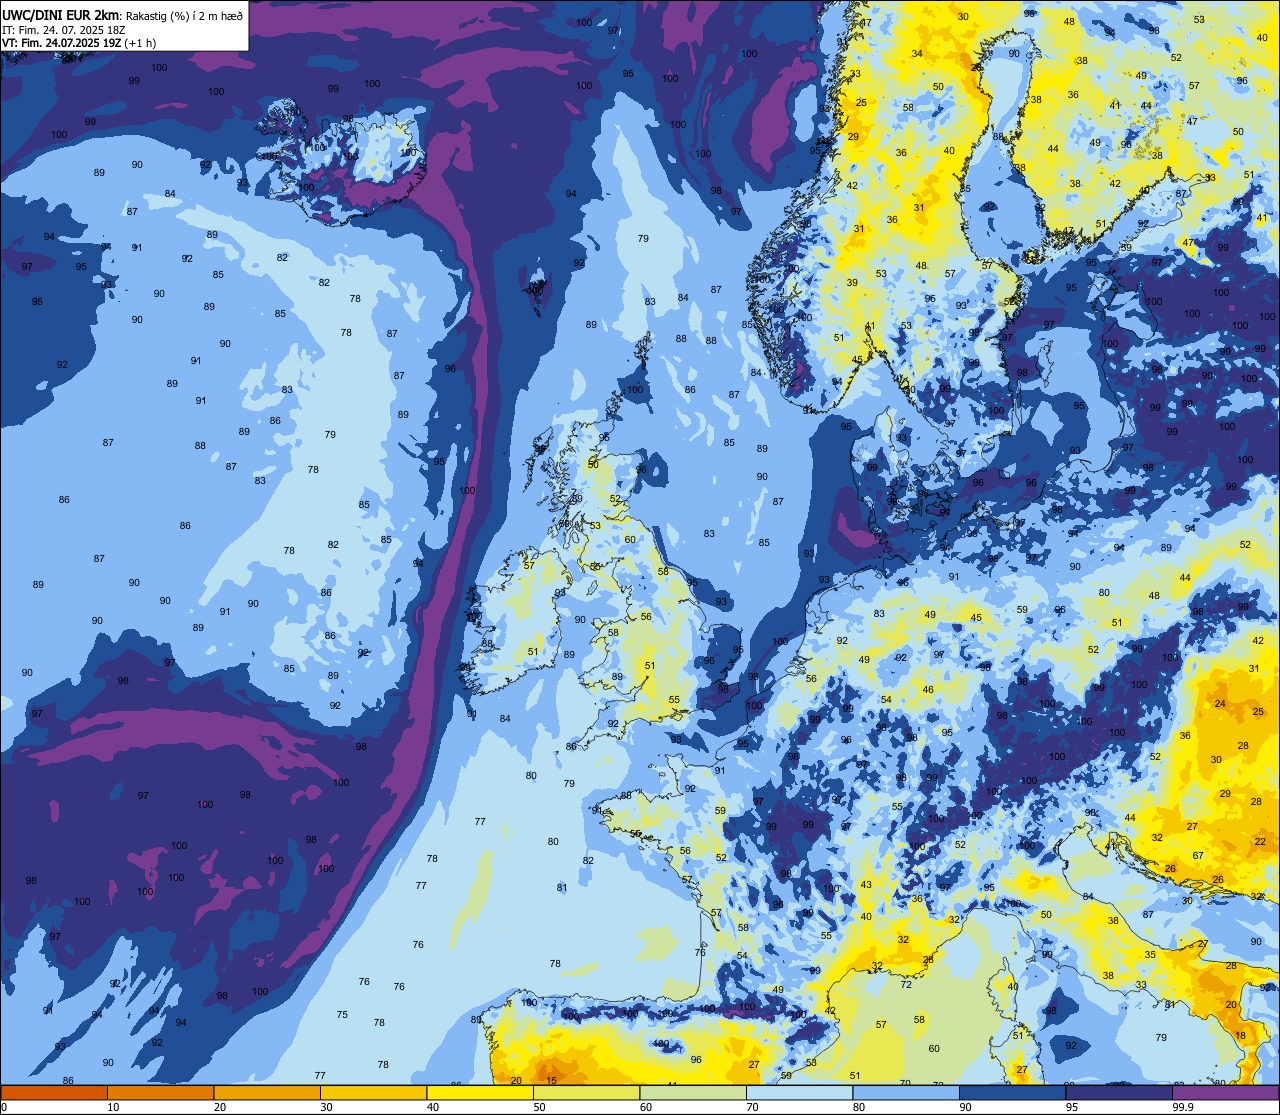Select the 80–90% light blue legend swatch
The image size is (1280, 1115).
coord(906,1092)
